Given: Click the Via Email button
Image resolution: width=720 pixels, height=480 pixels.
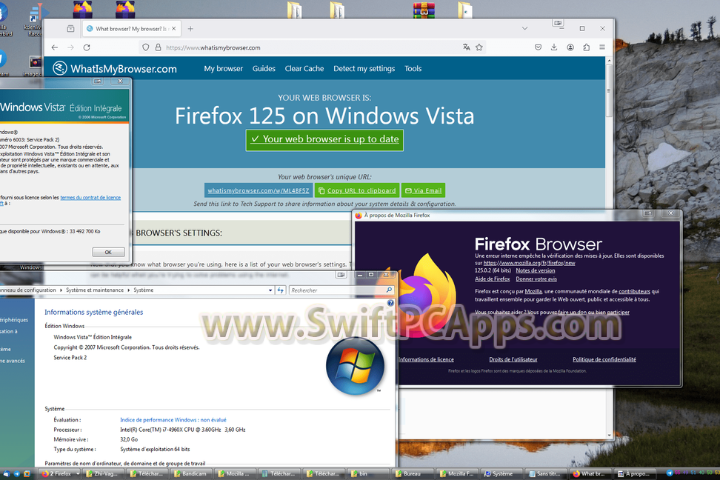Looking at the screenshot, I should pyautogui.click(x=423, y=190).
